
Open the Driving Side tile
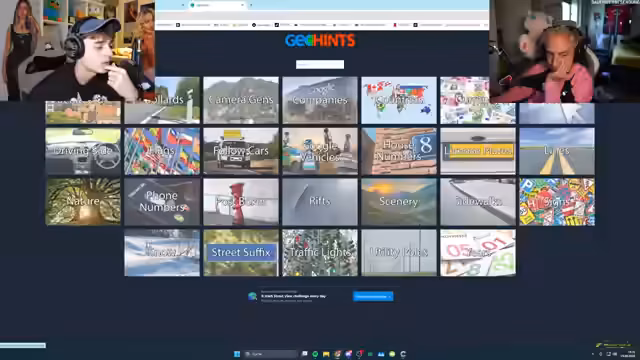pyautogui.click(x=83, y=151)
